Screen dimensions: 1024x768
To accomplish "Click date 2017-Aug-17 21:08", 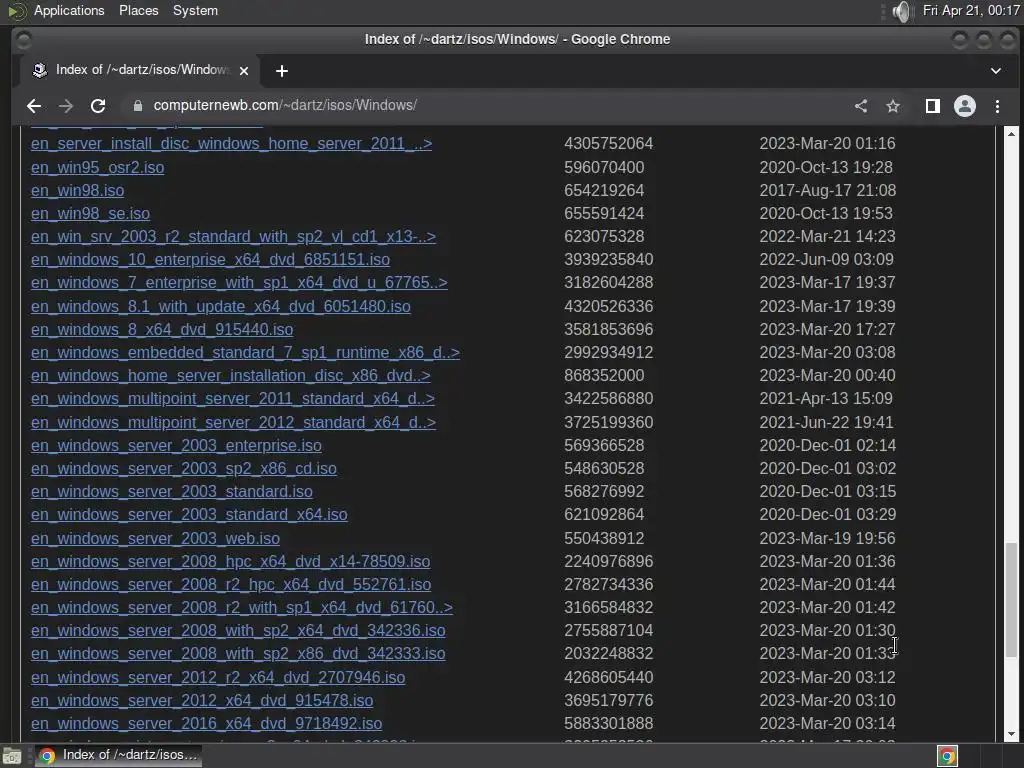I will pos(827,190).
